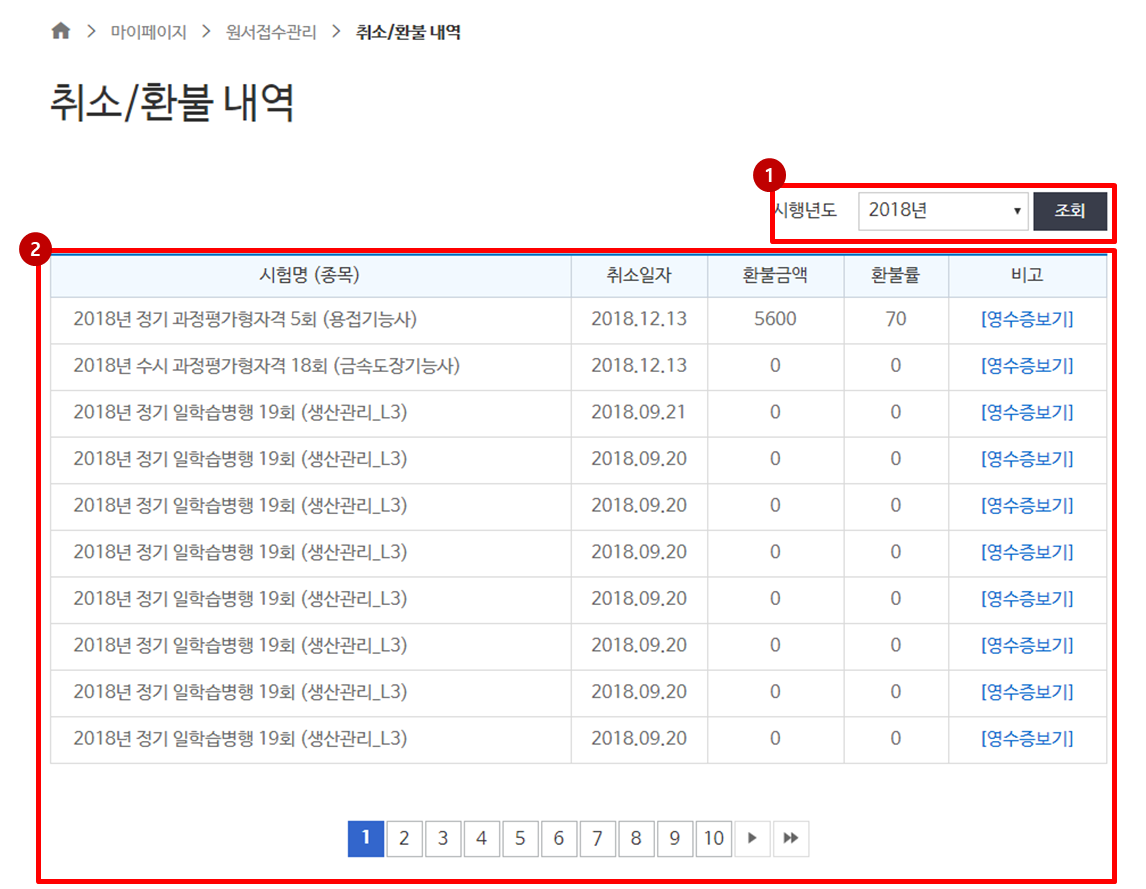Screen dimensions: 1146x889
Task: Open the 시행년도 2018년 dropdown
Action: [x=943, y=211]
